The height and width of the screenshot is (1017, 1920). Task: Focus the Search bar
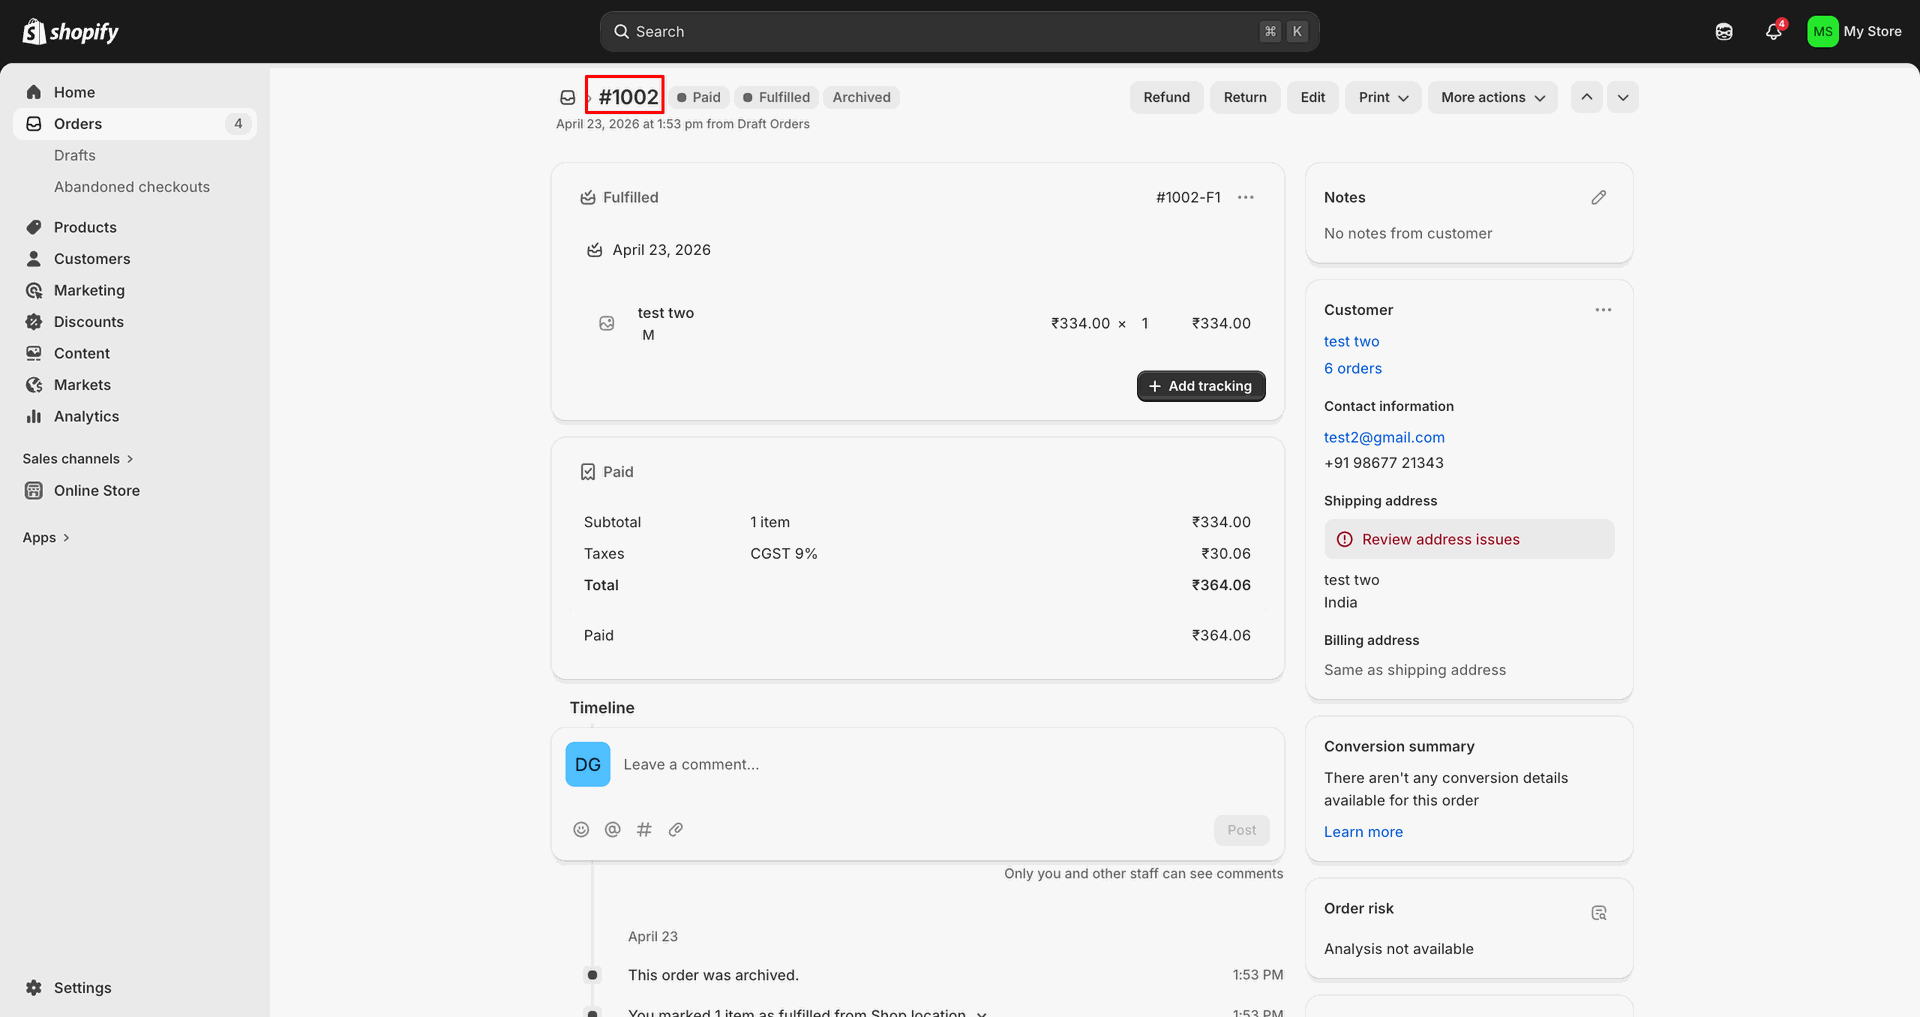click(x=959, y=32)
